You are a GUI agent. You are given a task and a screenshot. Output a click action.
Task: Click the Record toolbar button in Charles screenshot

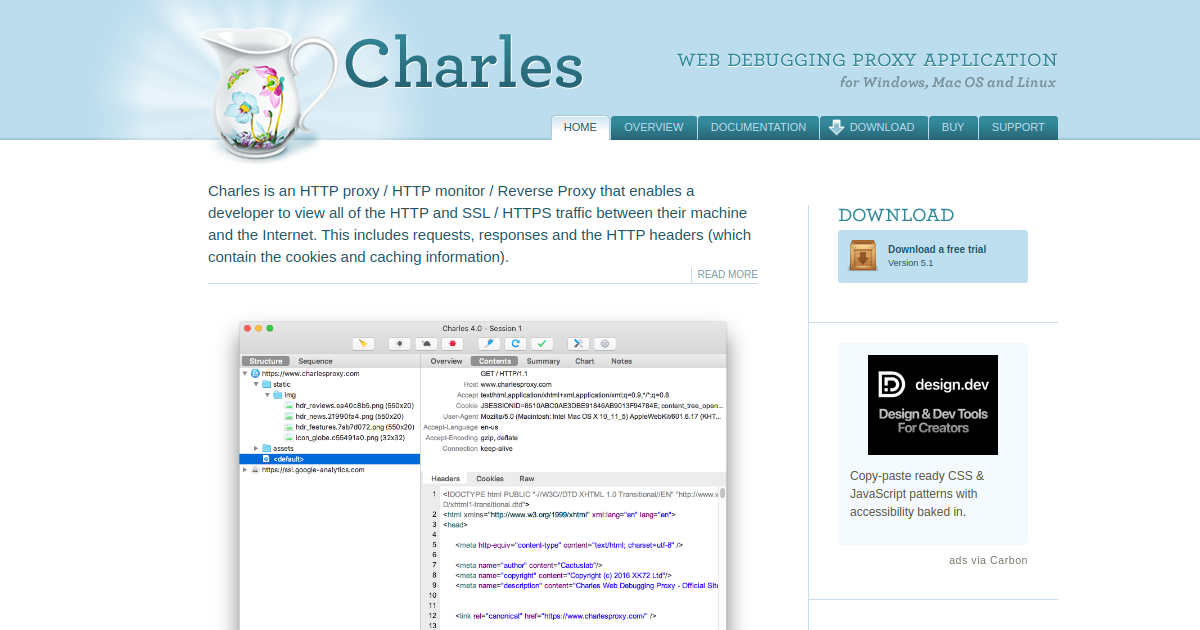(x=399, y=343)
